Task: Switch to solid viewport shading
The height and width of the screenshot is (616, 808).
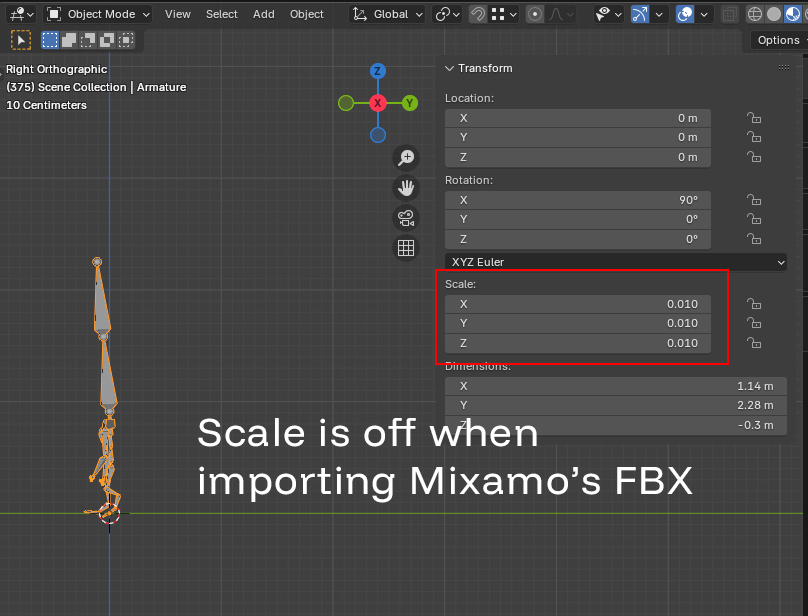Action: 773,14
